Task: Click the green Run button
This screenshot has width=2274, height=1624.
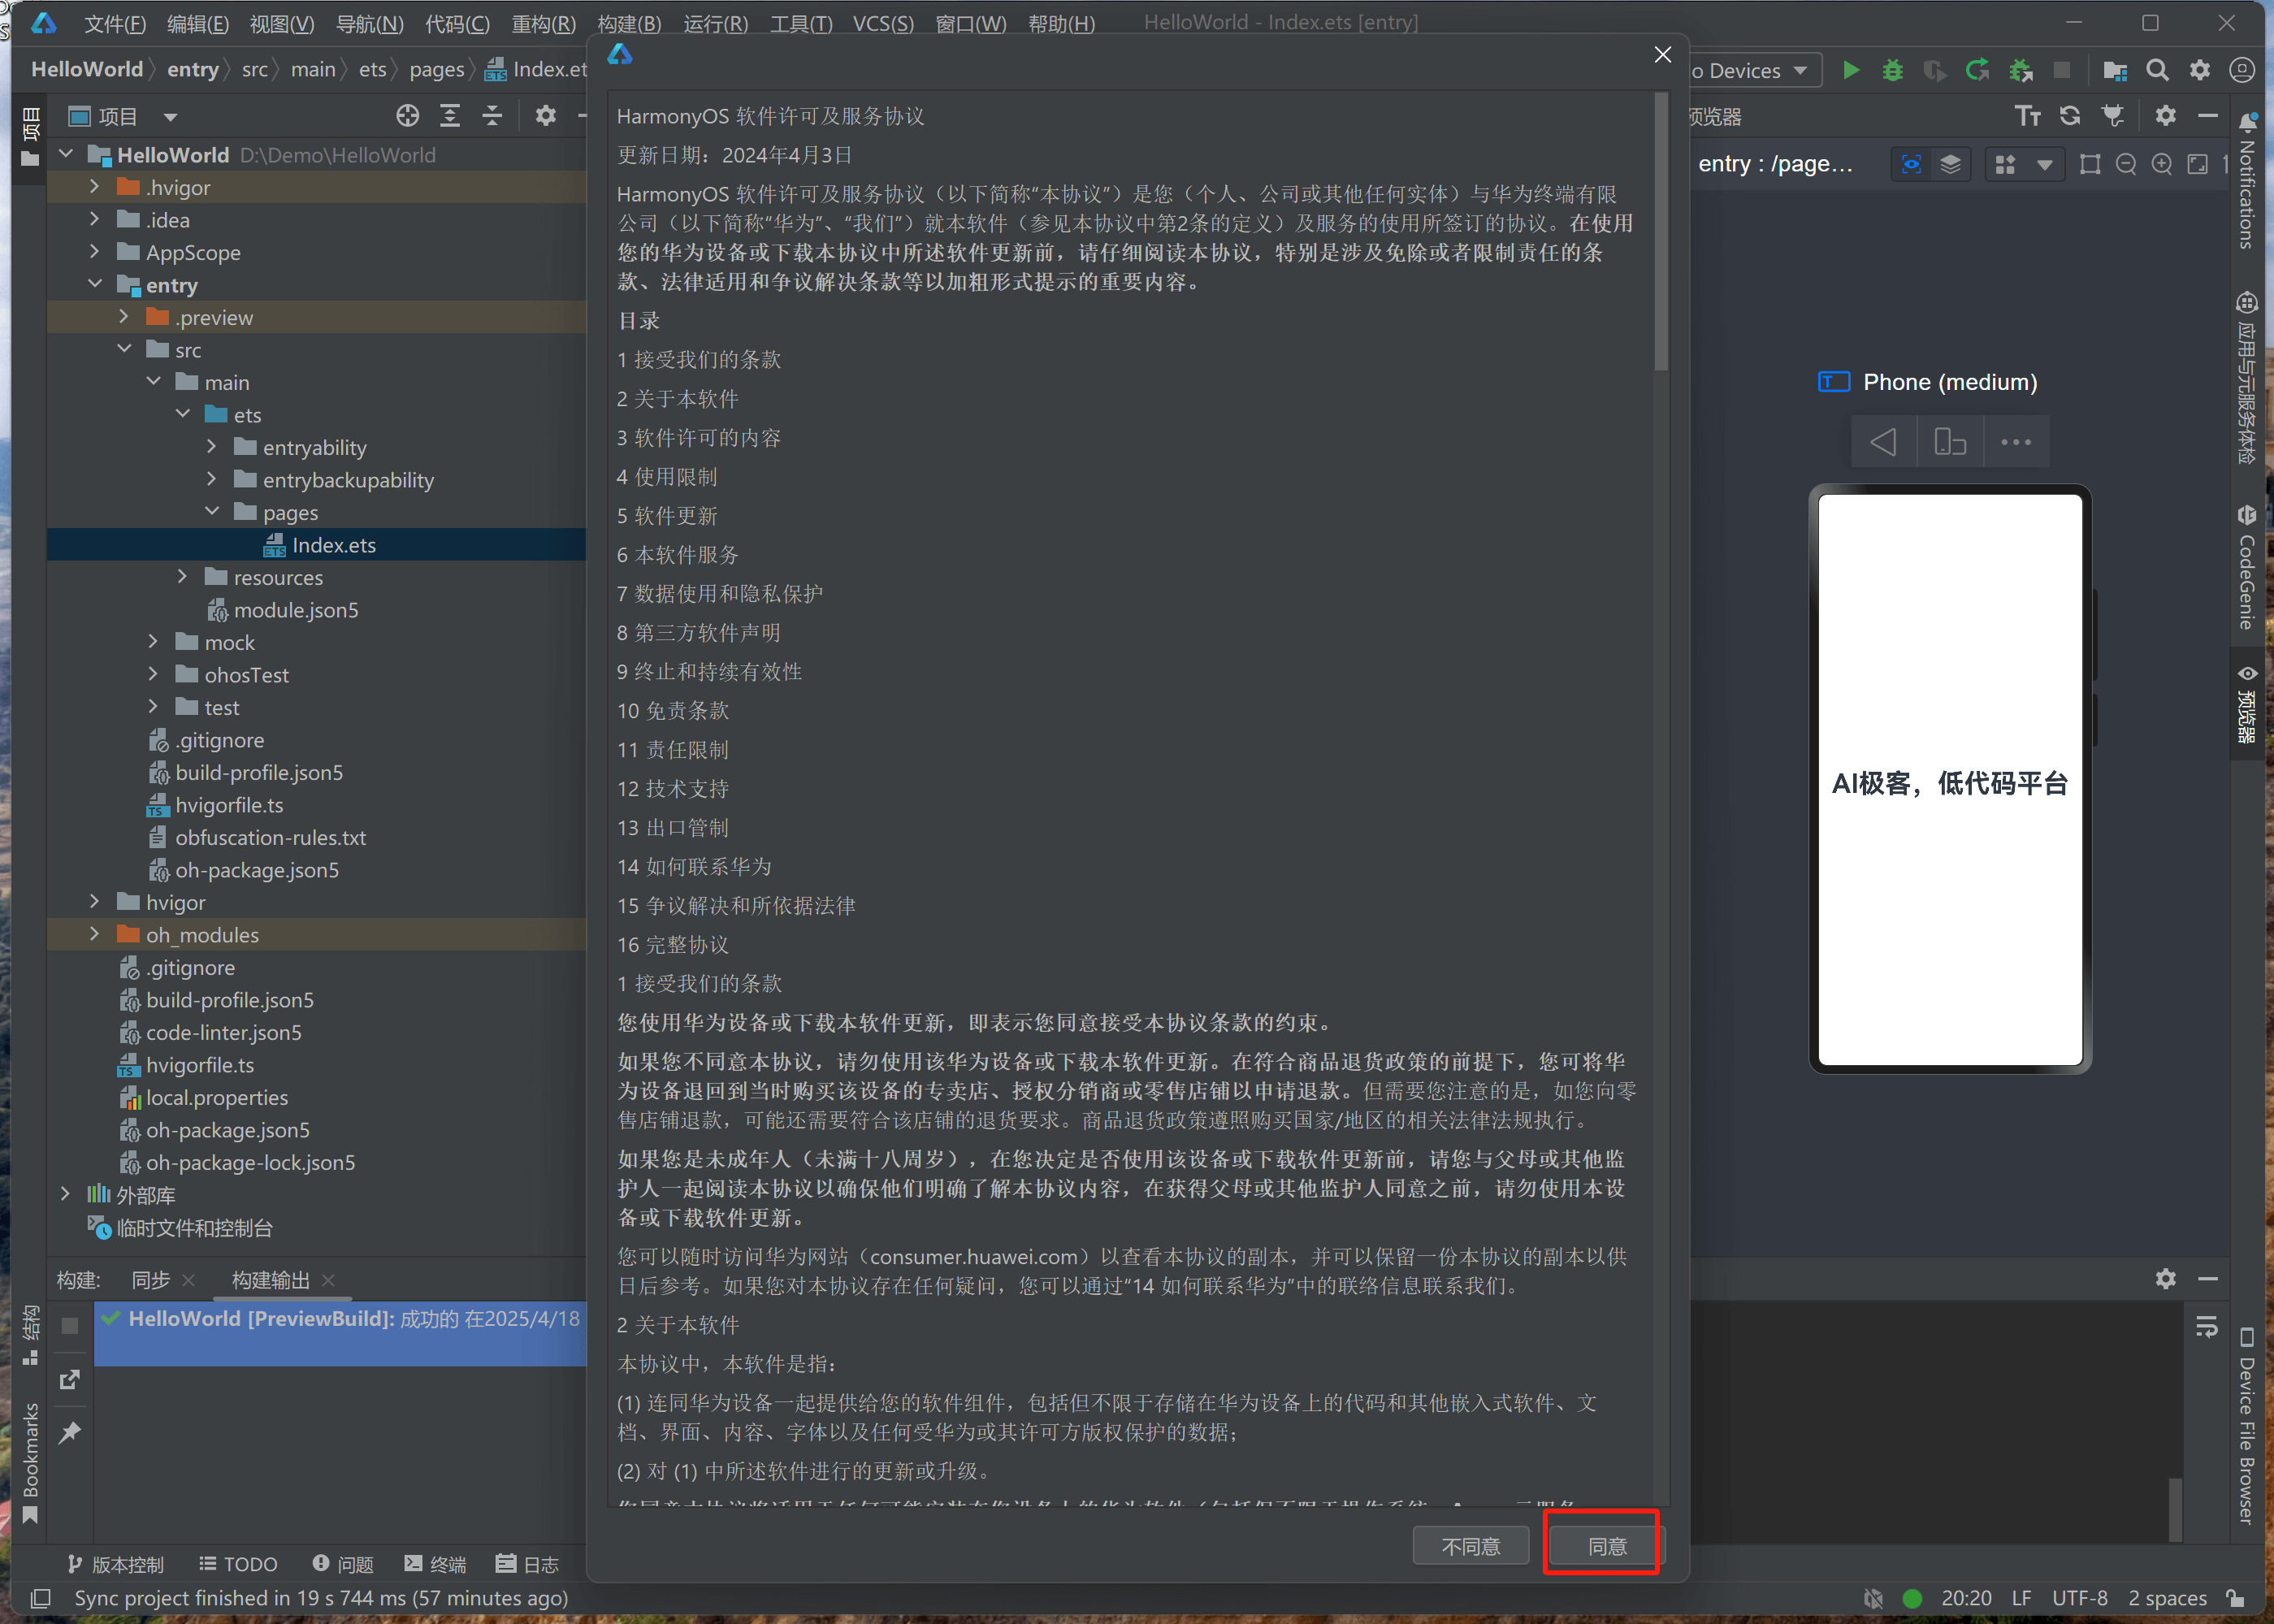Action: 1851,70
